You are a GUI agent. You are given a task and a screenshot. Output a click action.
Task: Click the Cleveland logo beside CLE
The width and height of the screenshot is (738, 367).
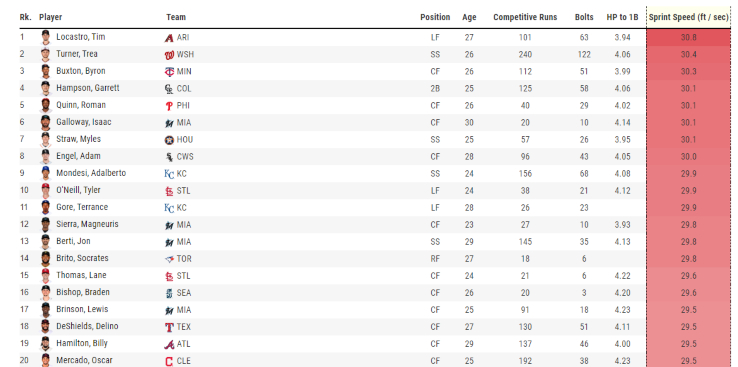point(169,361)
